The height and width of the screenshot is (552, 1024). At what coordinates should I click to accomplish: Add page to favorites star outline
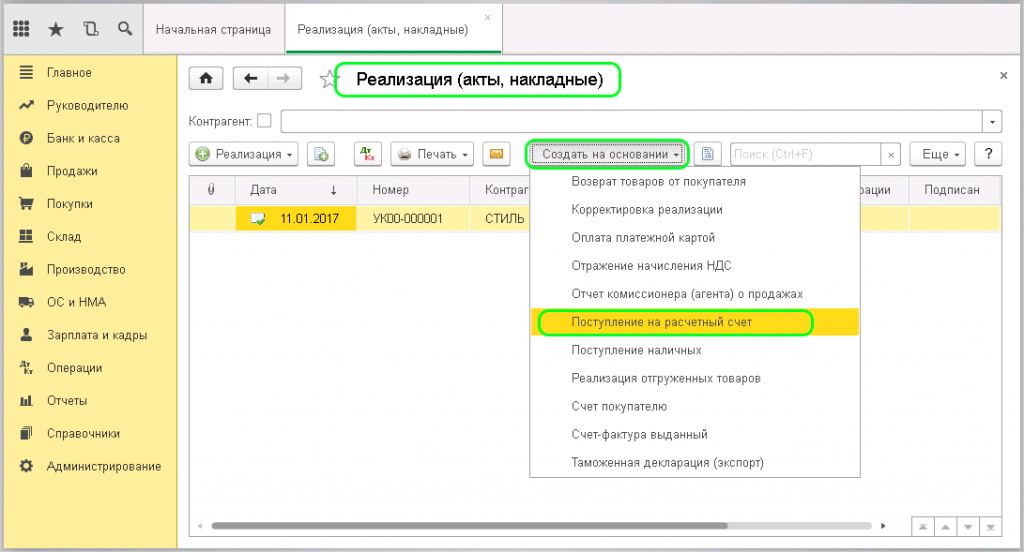click(x=327, y=80)
